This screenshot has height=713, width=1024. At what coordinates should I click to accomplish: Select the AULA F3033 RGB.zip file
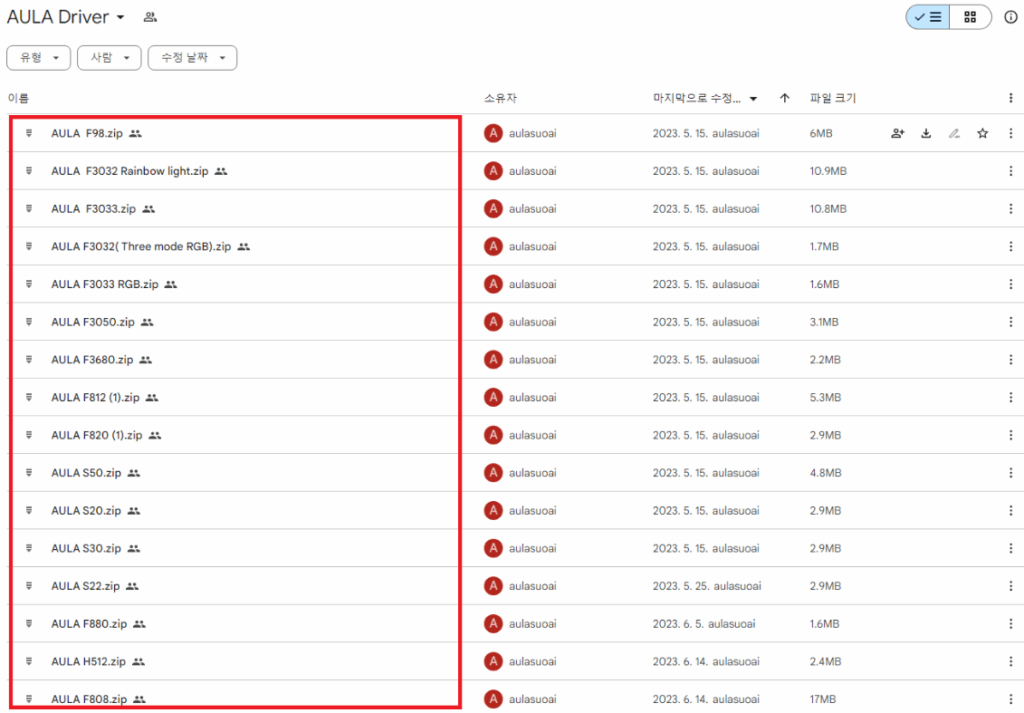point(104,284)
